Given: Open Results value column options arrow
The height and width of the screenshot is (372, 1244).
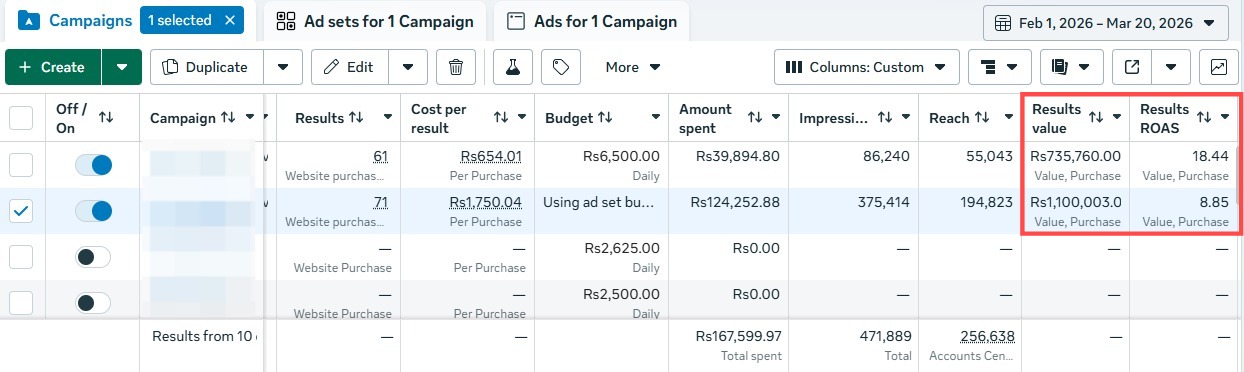Looking at the screenshot, I should 1117,118.
